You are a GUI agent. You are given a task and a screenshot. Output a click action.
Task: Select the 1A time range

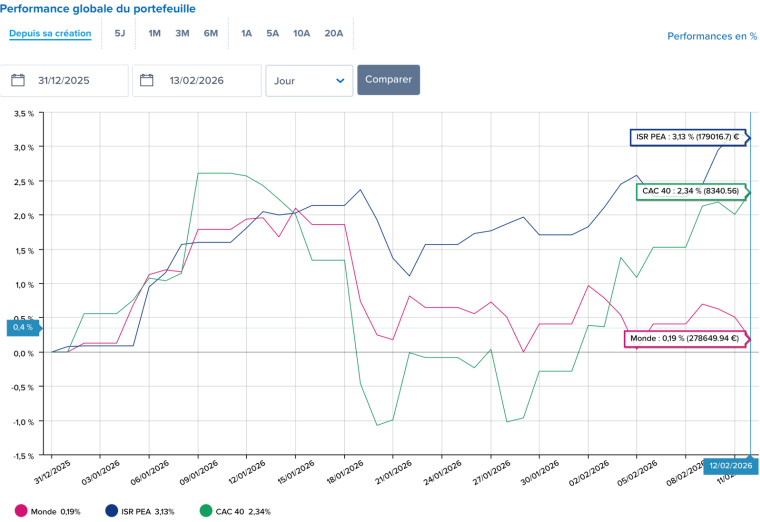pyautogui.click(x=246, y=33)
